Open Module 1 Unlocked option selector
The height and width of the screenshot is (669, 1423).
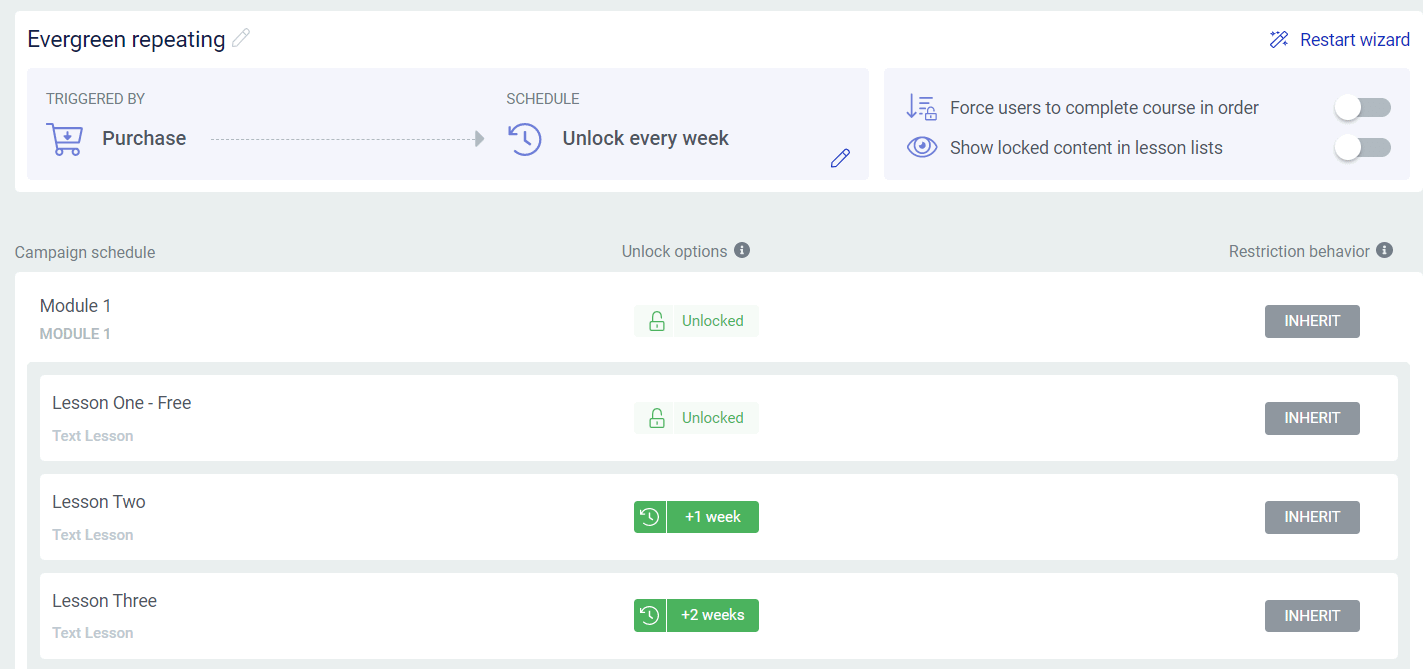(x=697, y=321)
